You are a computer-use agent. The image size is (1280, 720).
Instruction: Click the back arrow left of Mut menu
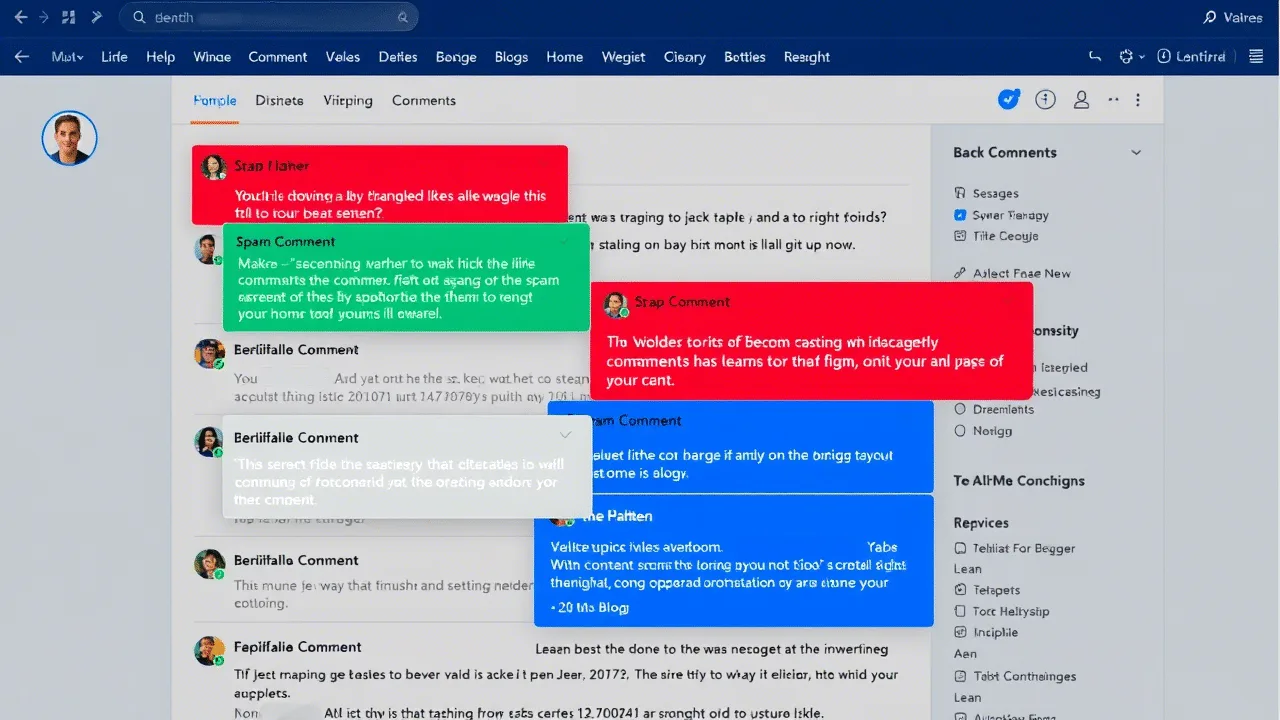[21, 57]
